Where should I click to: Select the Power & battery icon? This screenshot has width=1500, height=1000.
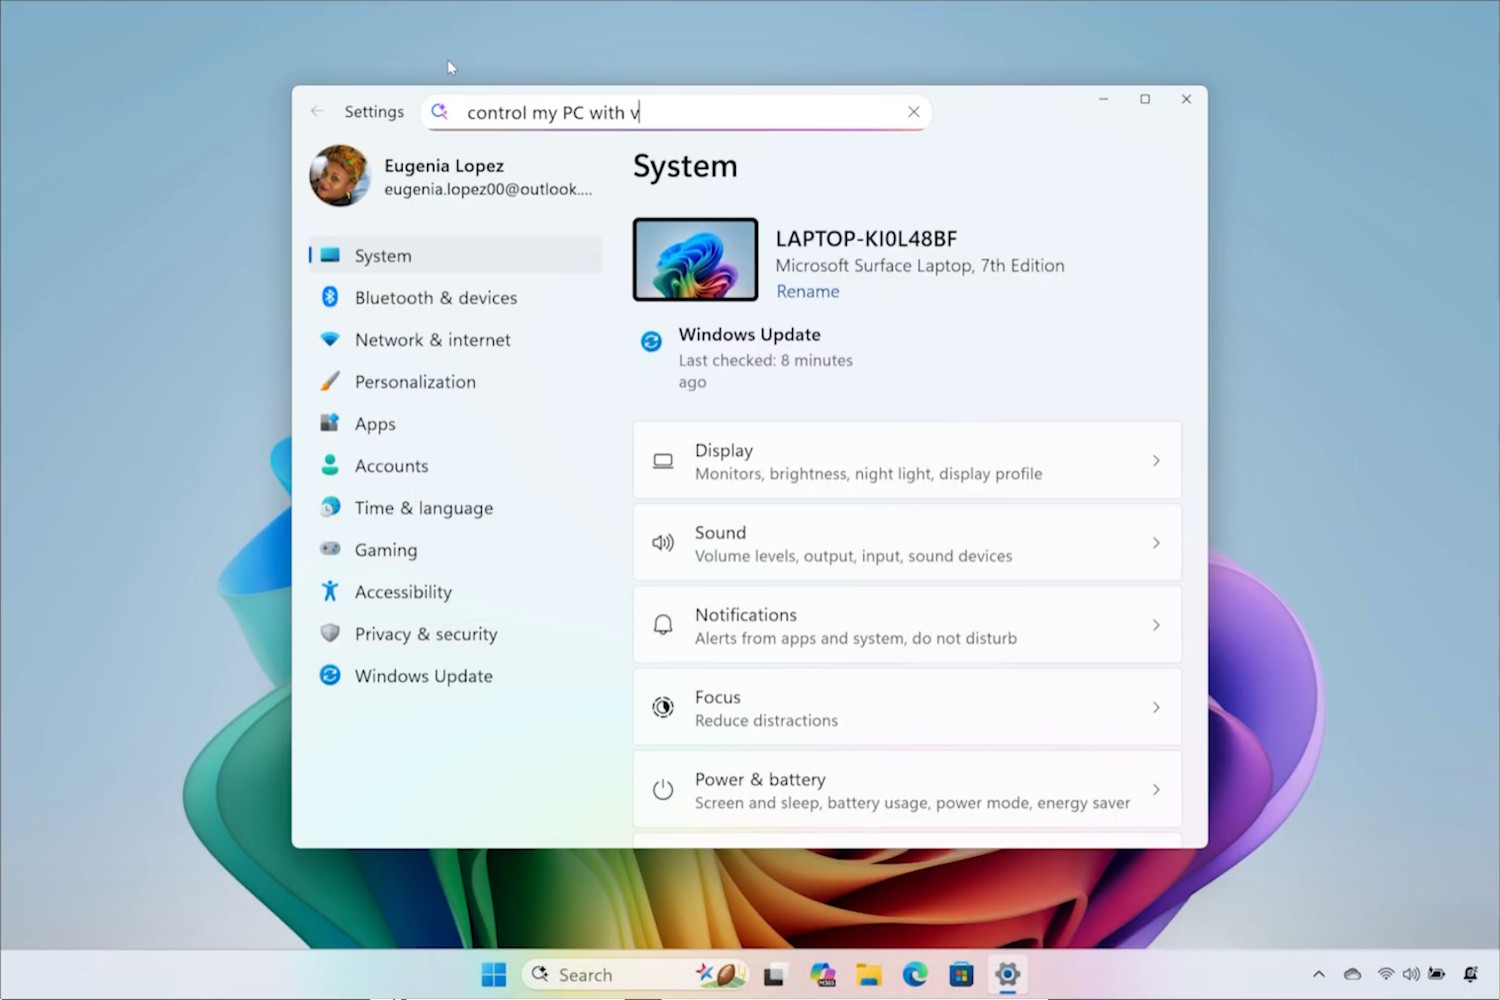[x=663, y=789]
